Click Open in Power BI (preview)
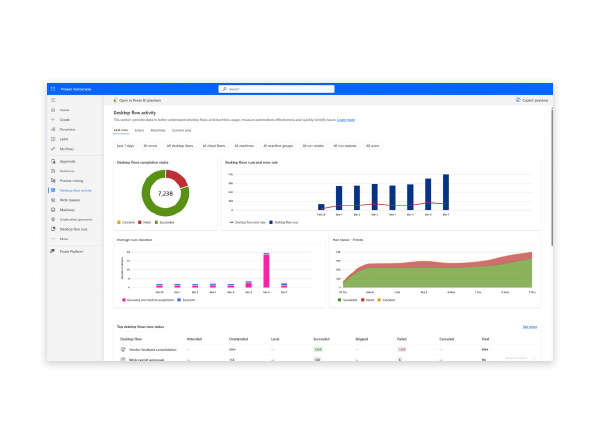The height and width of the screenshot is (445, 600). 141,100
